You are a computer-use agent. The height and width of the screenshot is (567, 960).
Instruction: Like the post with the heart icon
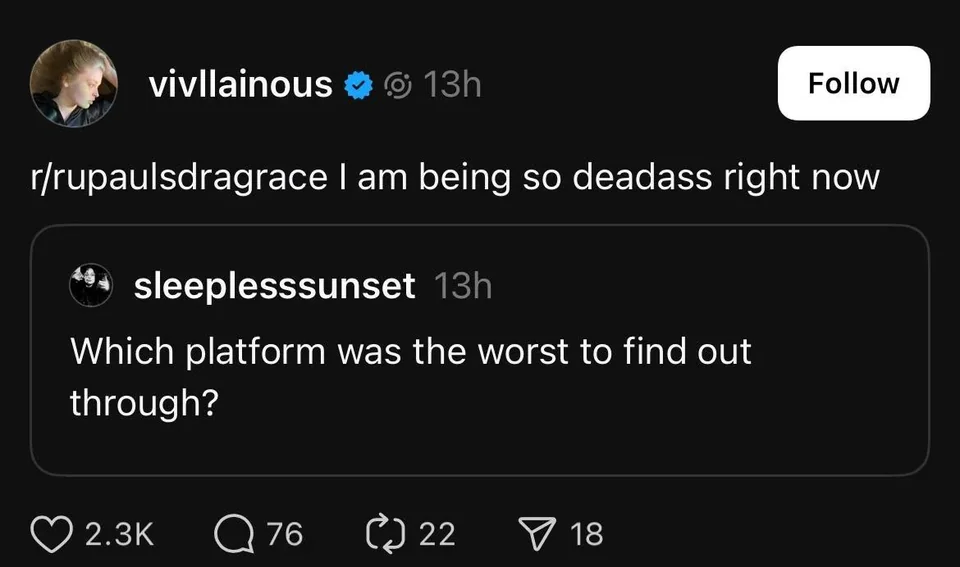click(51, 534)
